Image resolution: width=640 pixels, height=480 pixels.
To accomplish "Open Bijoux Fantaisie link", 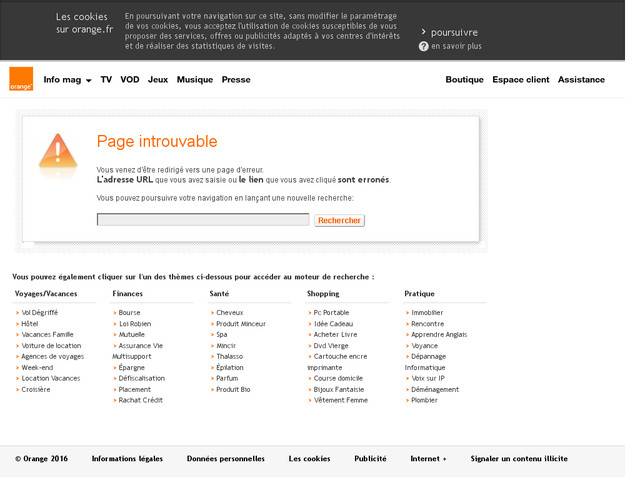I will pyautogui.click(x=338, y=389).
